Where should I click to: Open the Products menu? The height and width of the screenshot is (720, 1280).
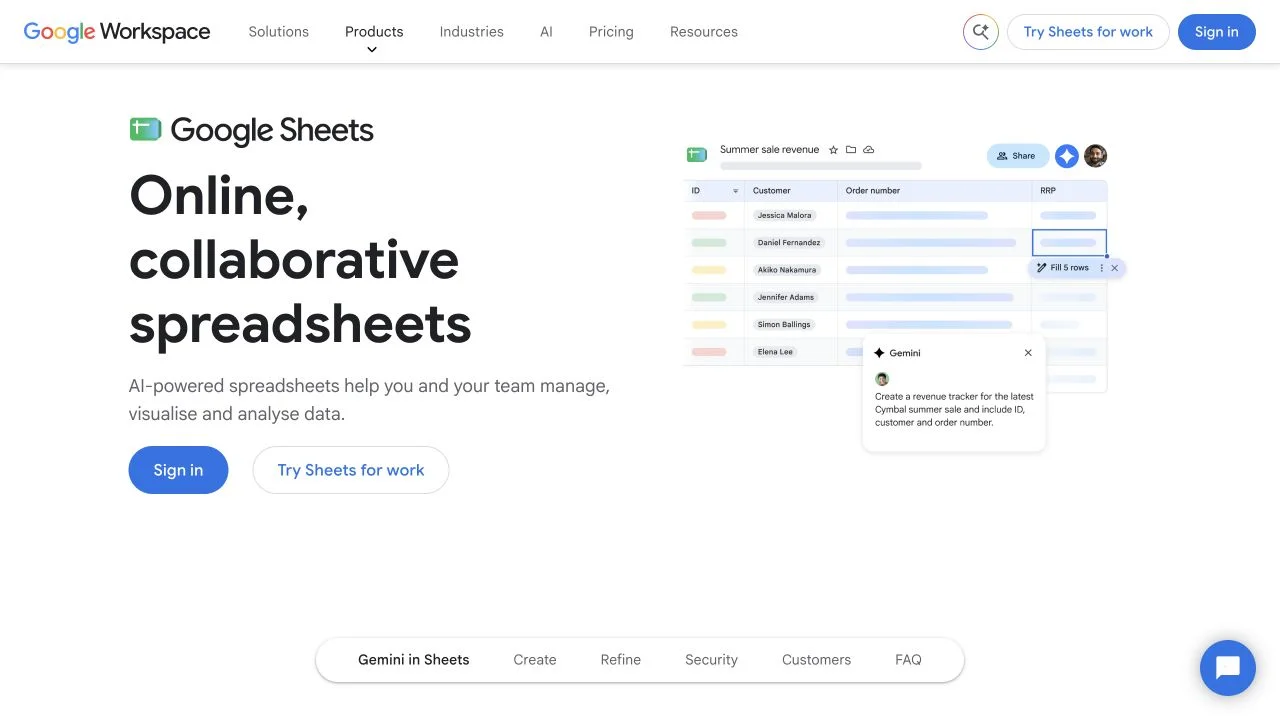click(374, 32)
